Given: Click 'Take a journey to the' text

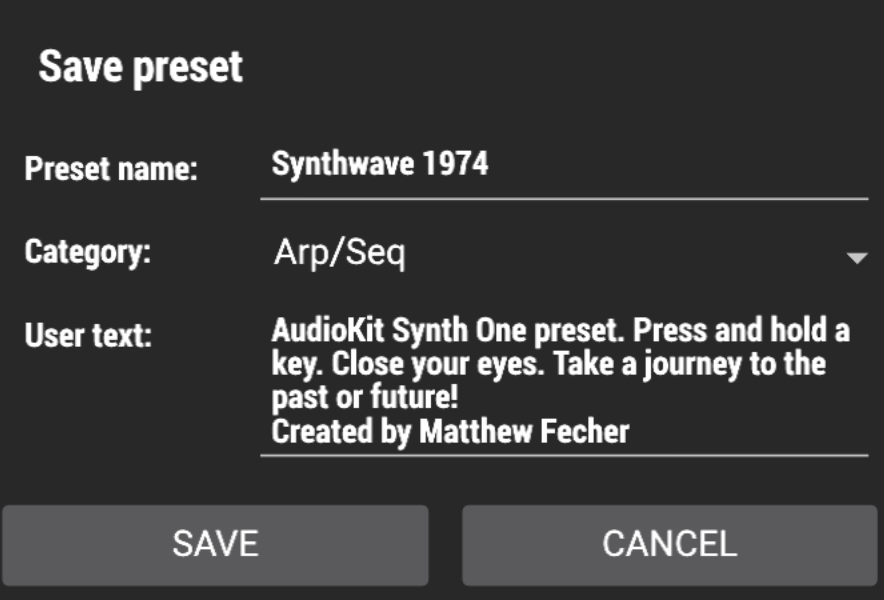Looking at the screenshot, I should tap(690, 364).
